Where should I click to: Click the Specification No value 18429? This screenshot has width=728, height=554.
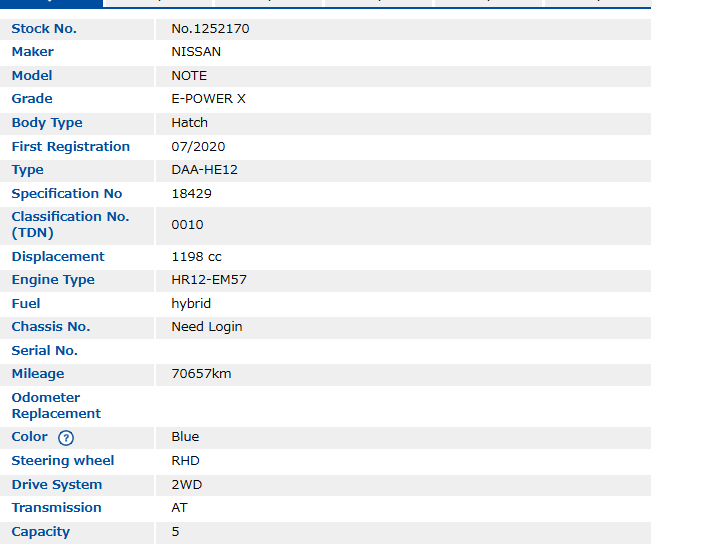[191, 194]
